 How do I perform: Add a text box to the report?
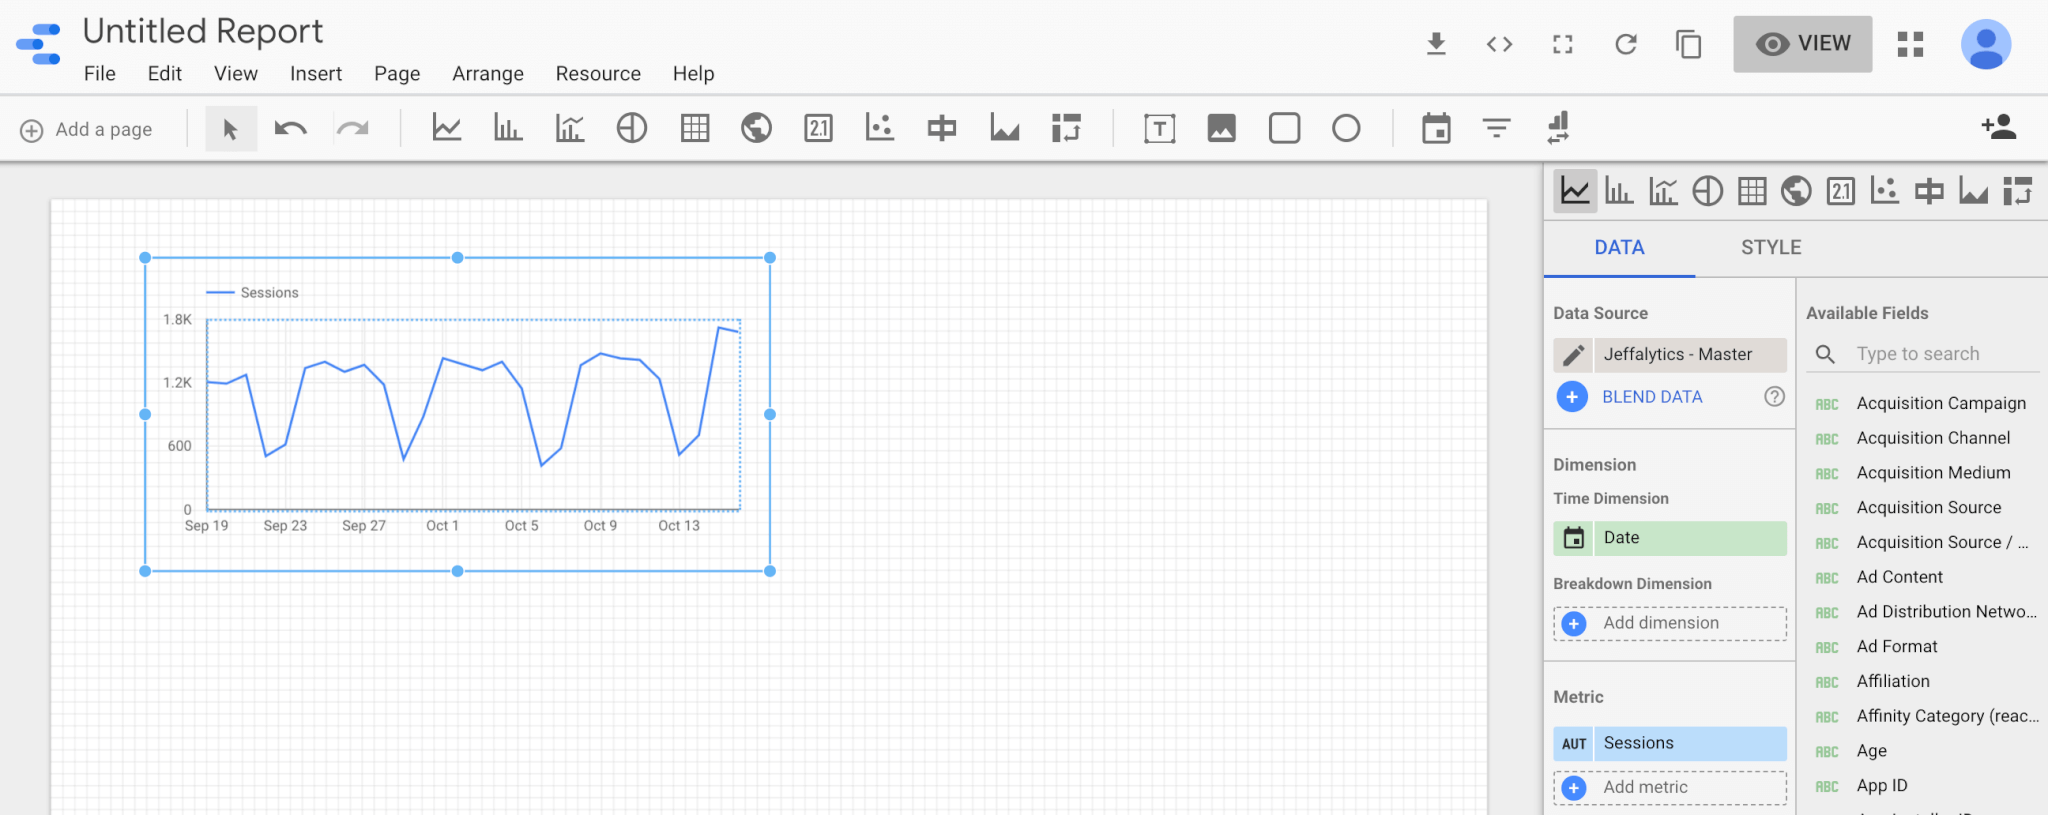pyautogui.click(x=1160, y=128)
